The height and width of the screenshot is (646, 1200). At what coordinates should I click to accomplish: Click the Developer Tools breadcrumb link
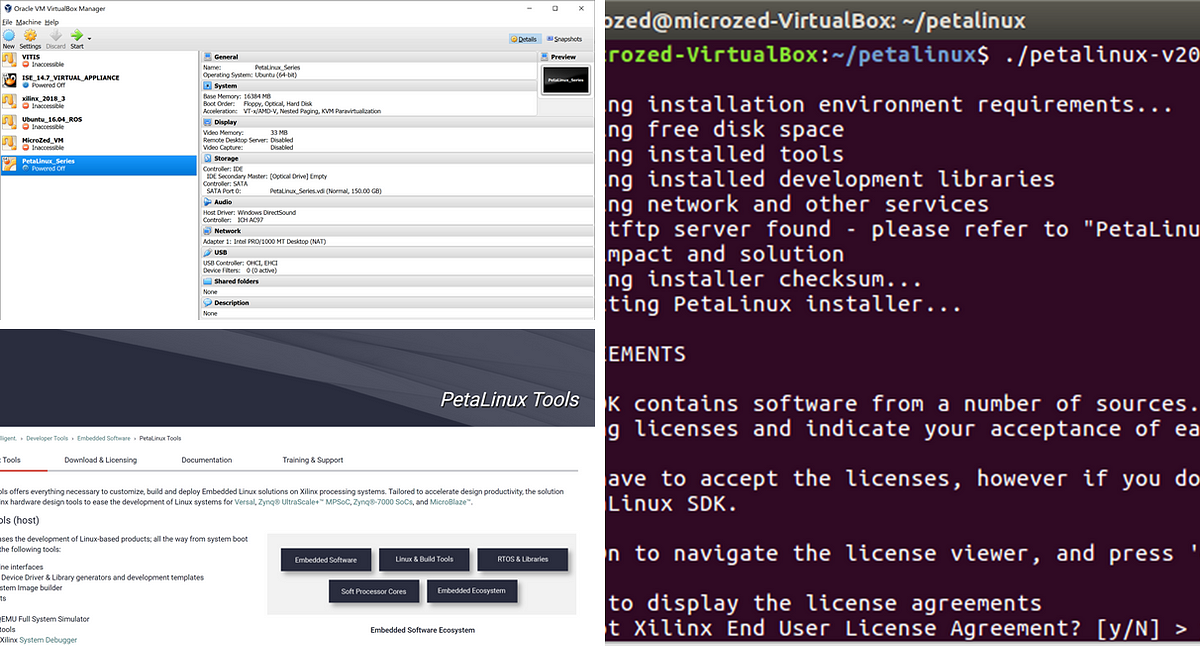[48, 438]
